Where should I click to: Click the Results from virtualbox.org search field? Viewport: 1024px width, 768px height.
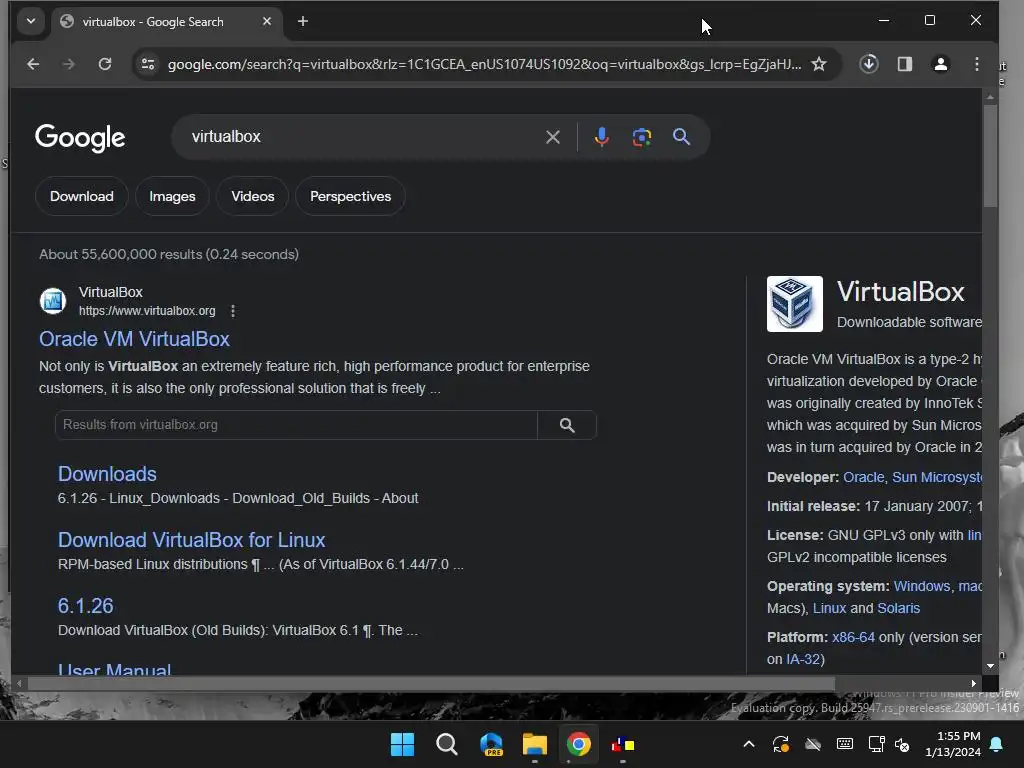pyautogui.click(x=296, y=424)
